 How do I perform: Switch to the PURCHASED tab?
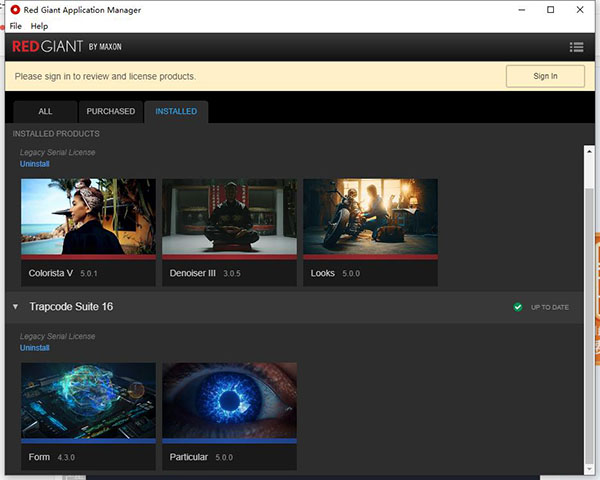(x=111, y=111)
